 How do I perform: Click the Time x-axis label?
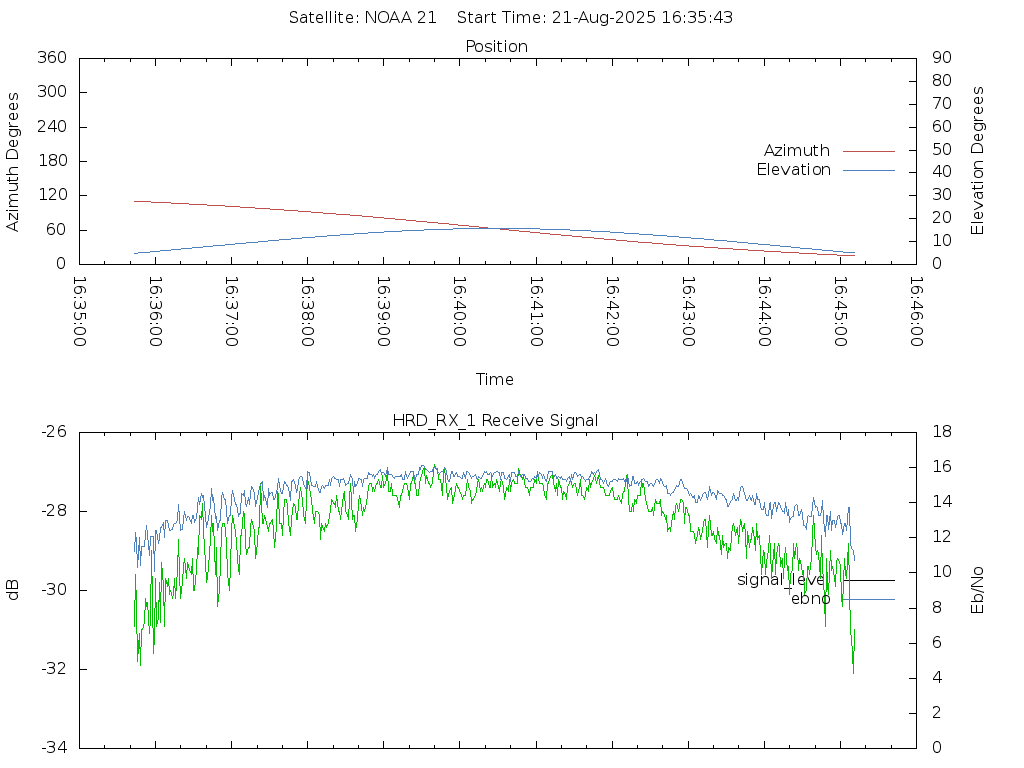pyautogui.click(x=494, y=379)
